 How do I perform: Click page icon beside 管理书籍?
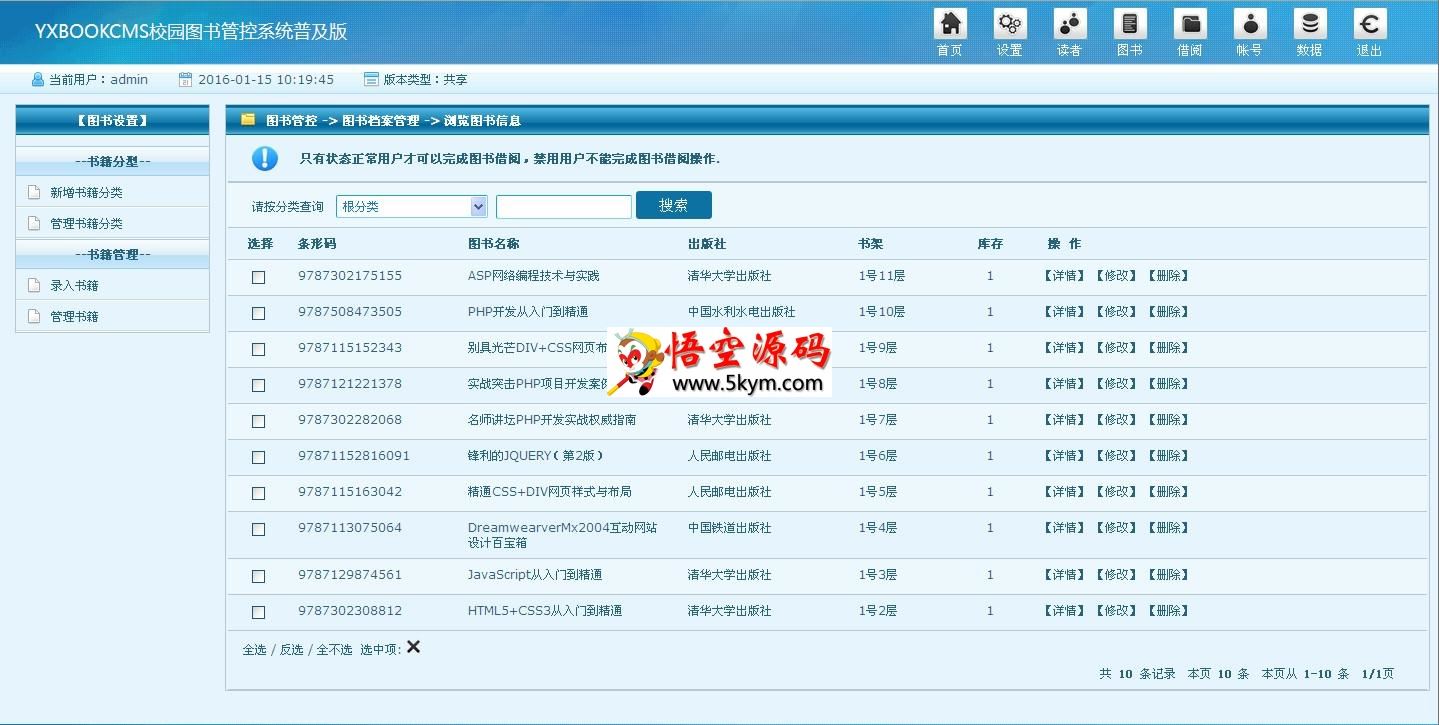pos(34,316)
